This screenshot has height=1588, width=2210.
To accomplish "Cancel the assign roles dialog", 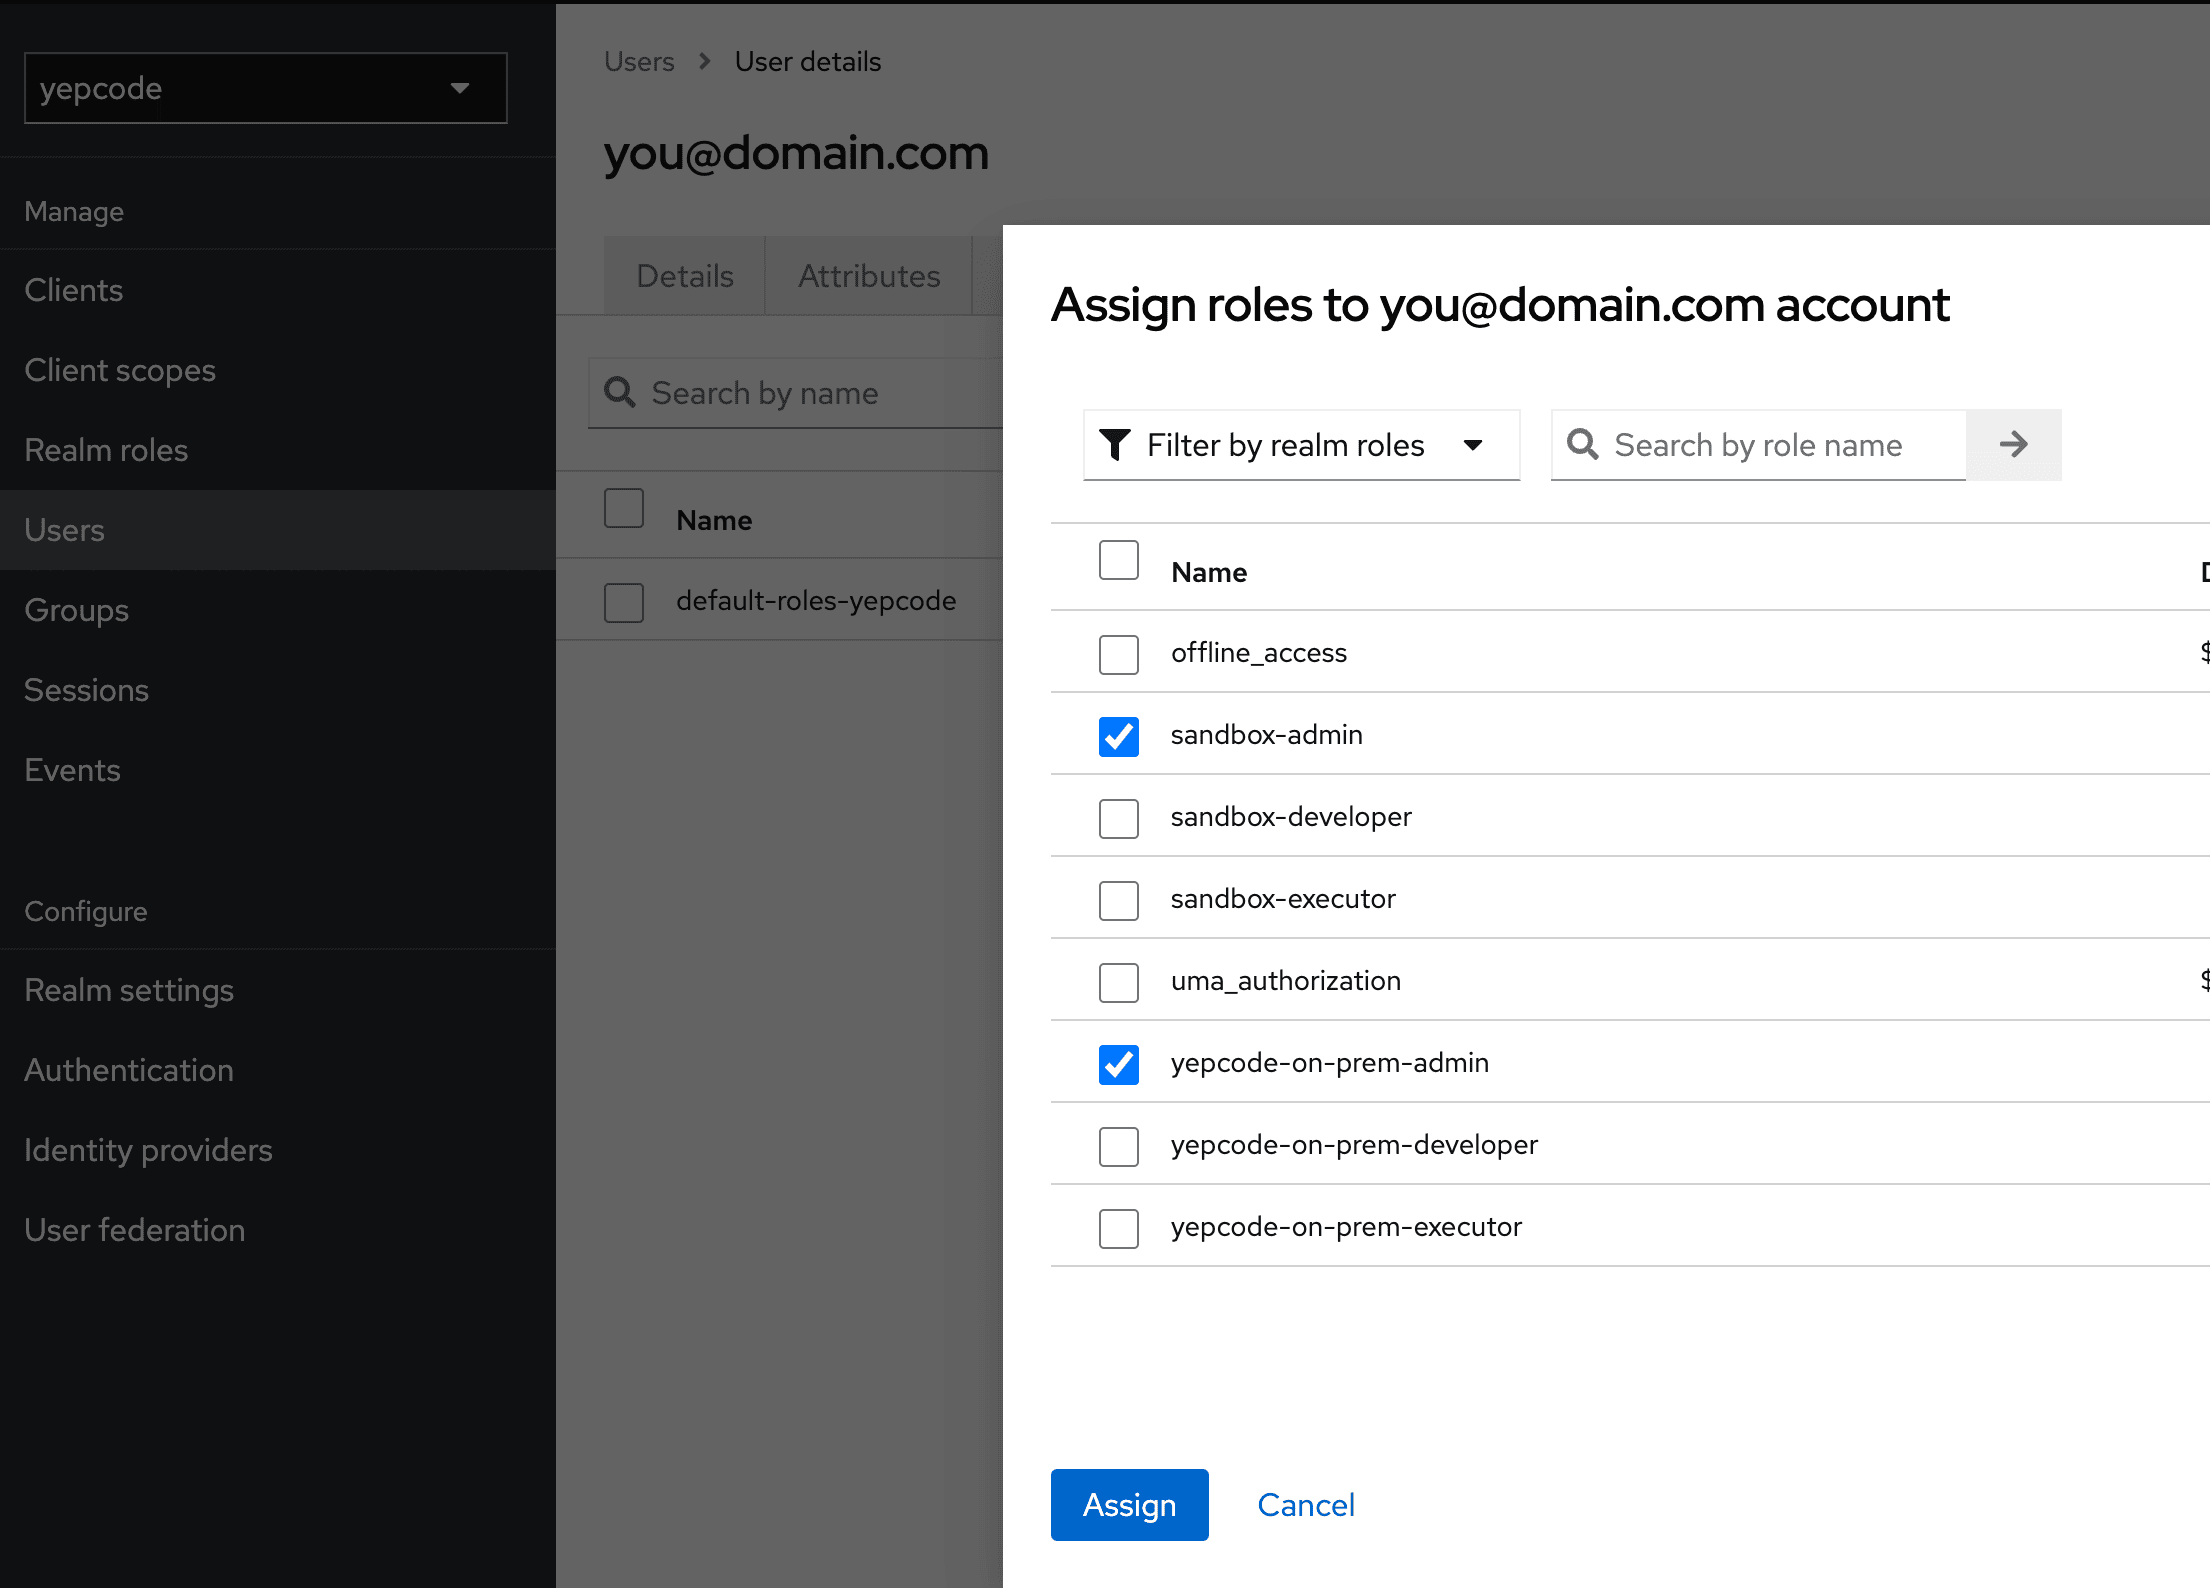I will (x=1305, y=1505).
